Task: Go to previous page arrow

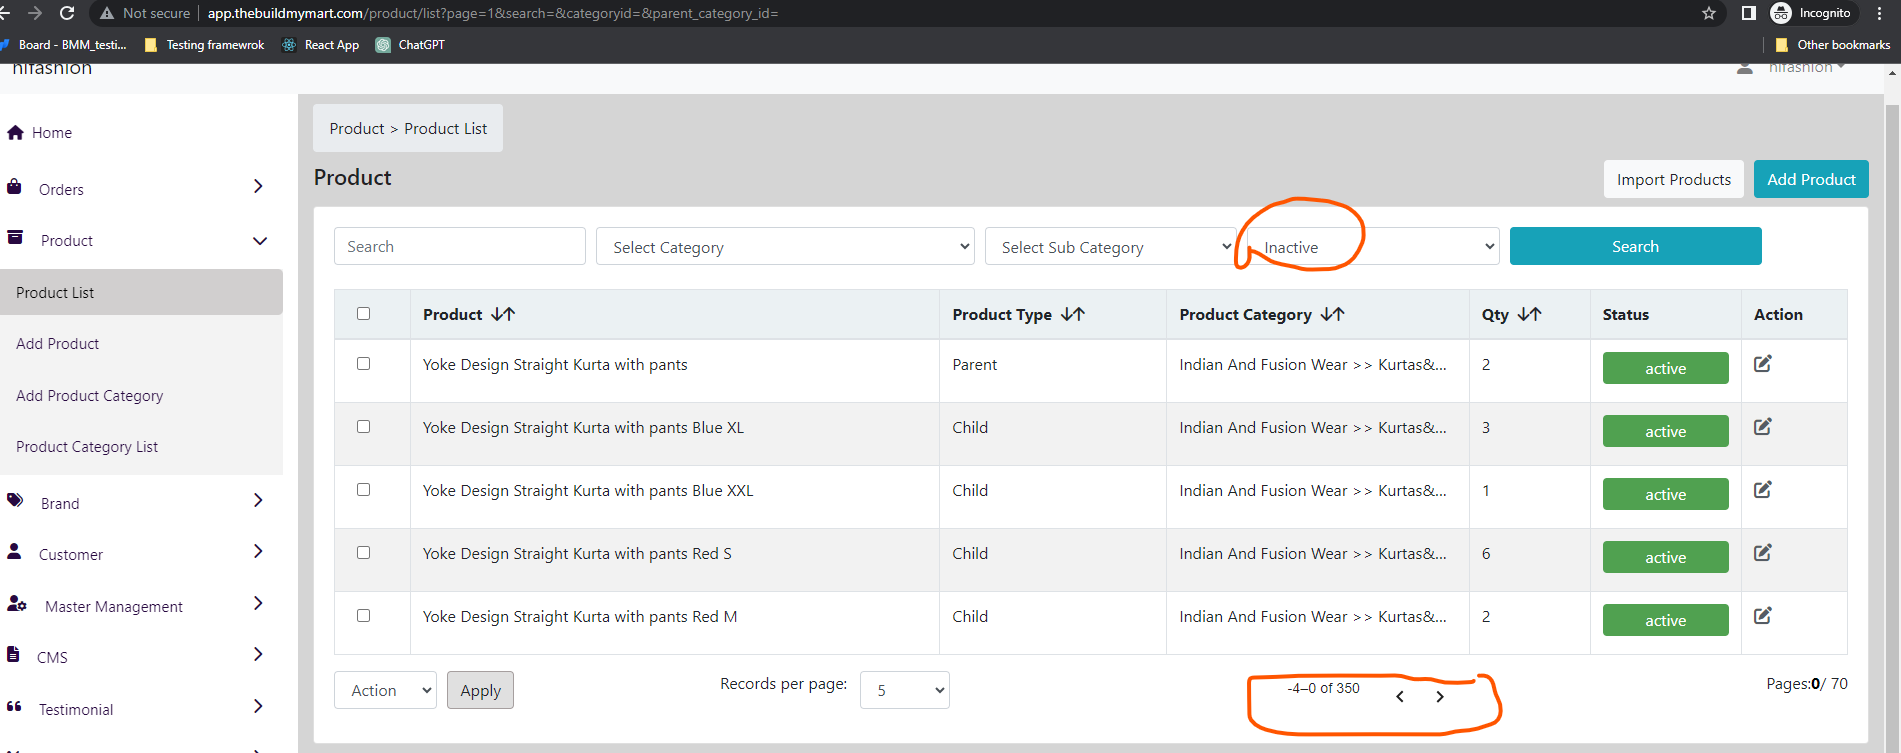Action: click(1400, 697)
